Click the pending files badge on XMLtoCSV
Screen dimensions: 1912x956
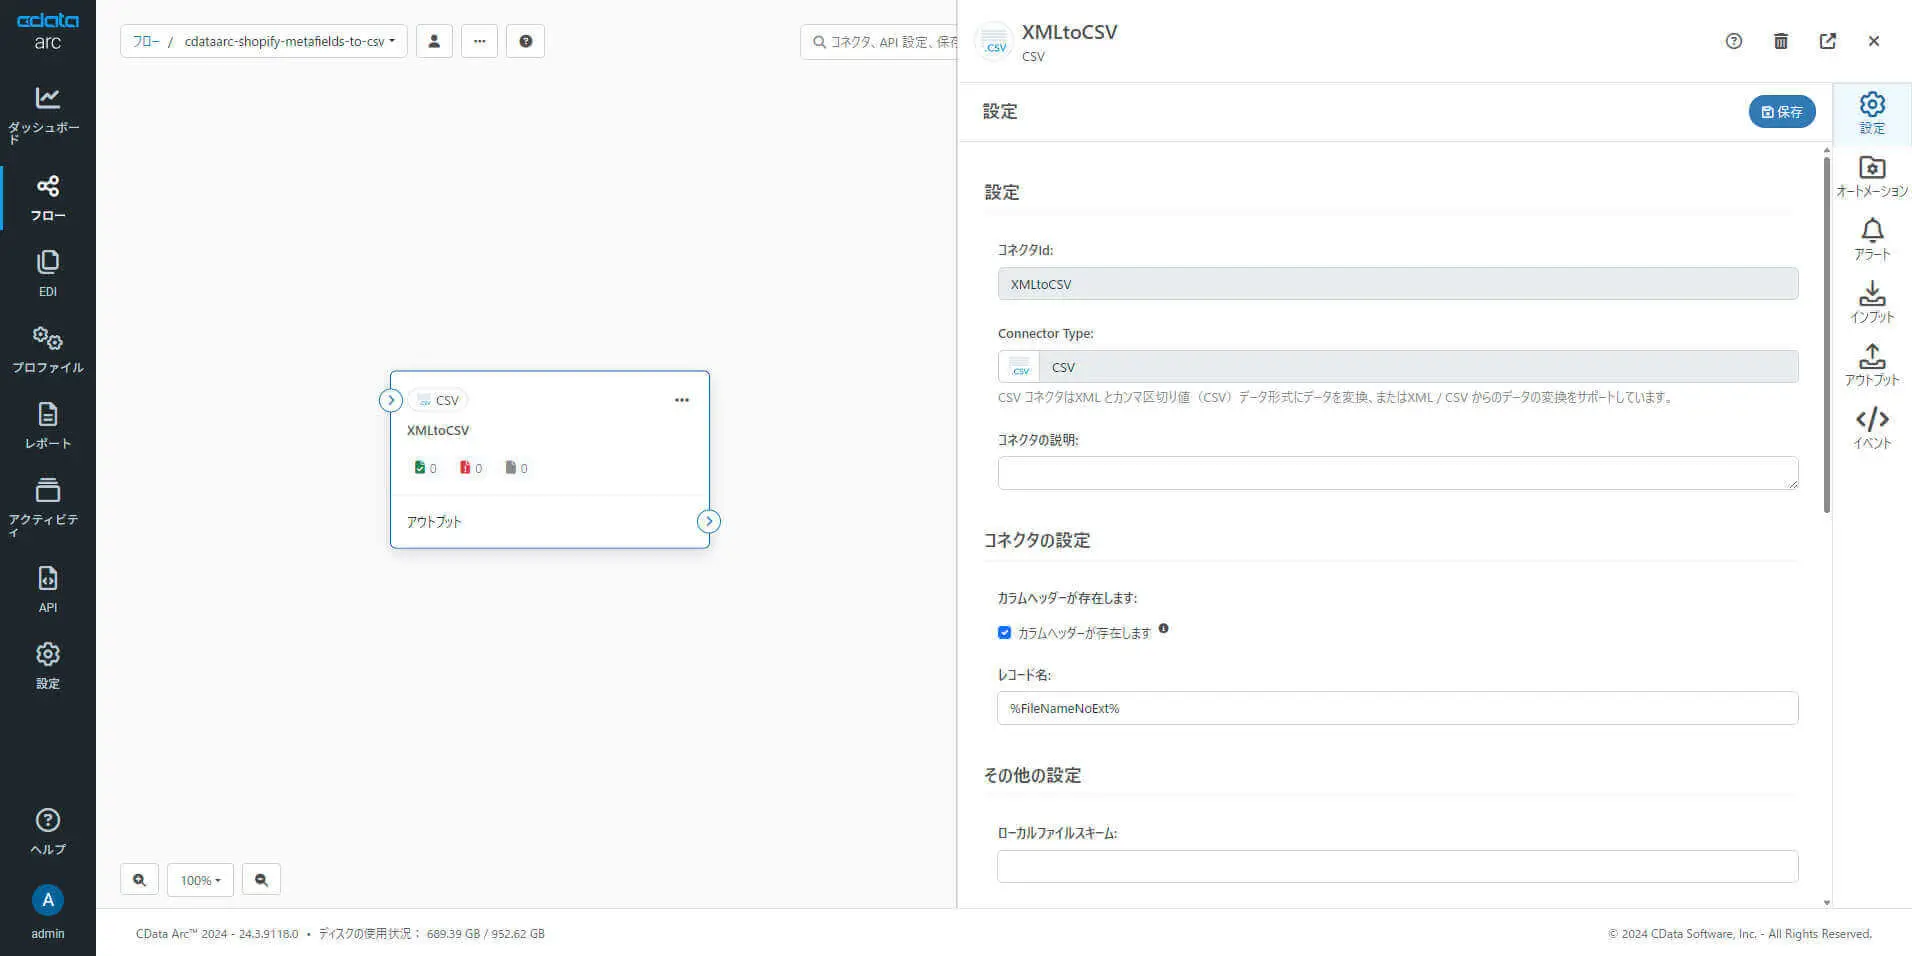[517, 468]
